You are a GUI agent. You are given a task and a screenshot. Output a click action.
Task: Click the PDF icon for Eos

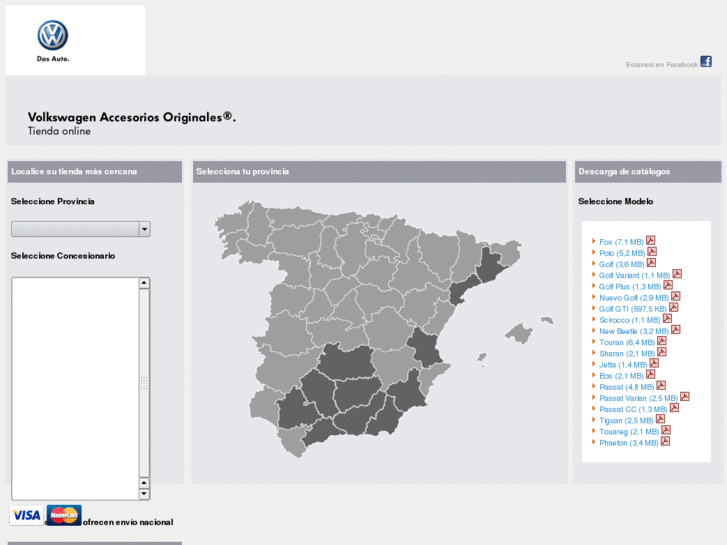(650, 374)
